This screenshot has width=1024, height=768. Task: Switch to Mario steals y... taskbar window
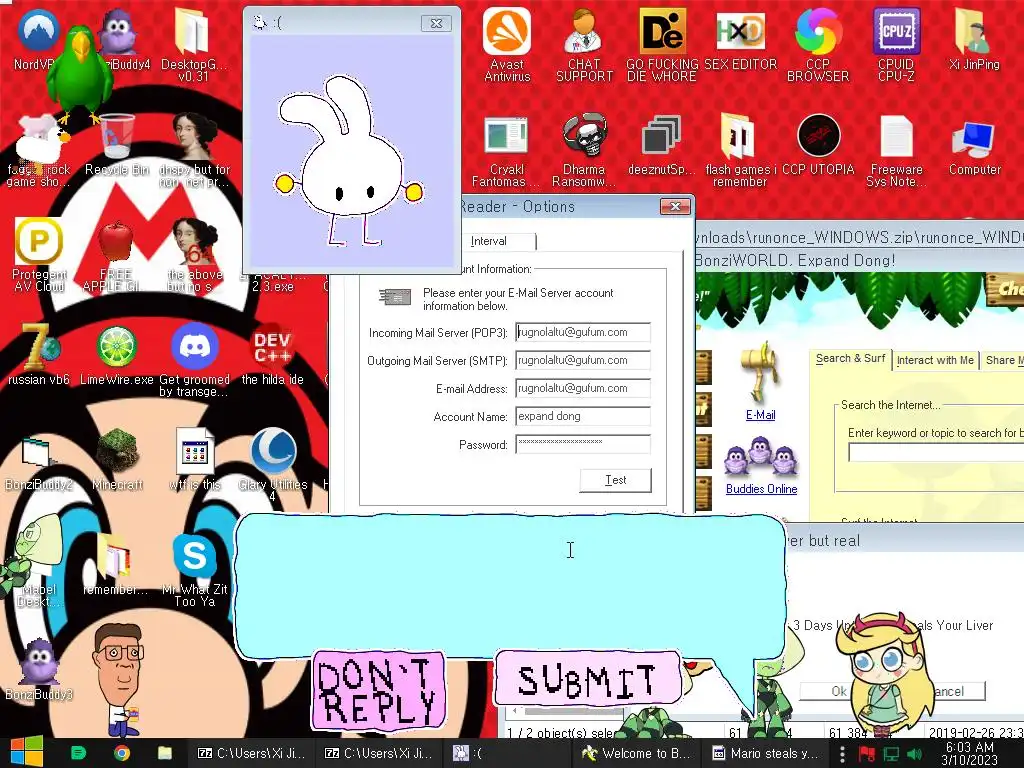[765, 753]
